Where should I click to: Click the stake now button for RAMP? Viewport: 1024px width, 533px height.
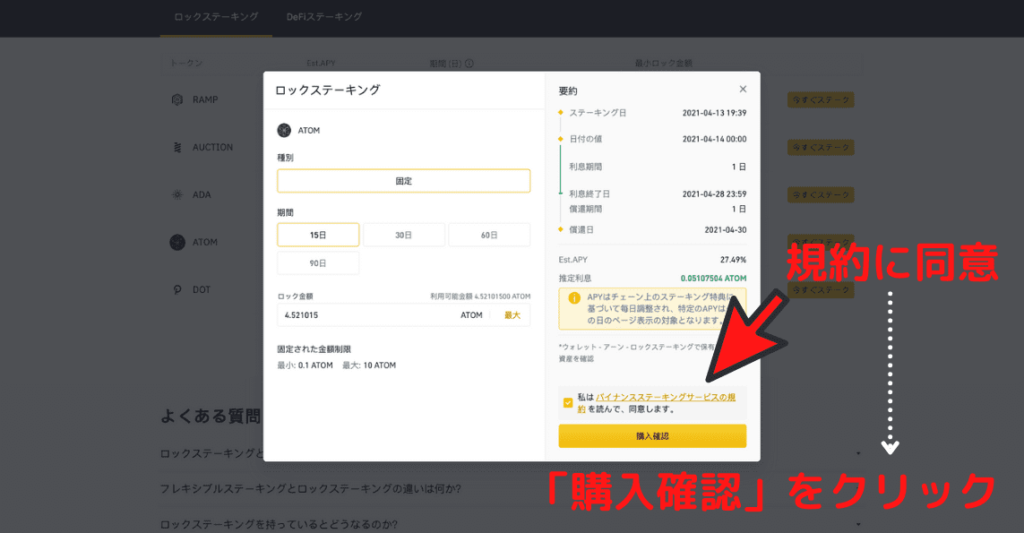click(821, 100)
